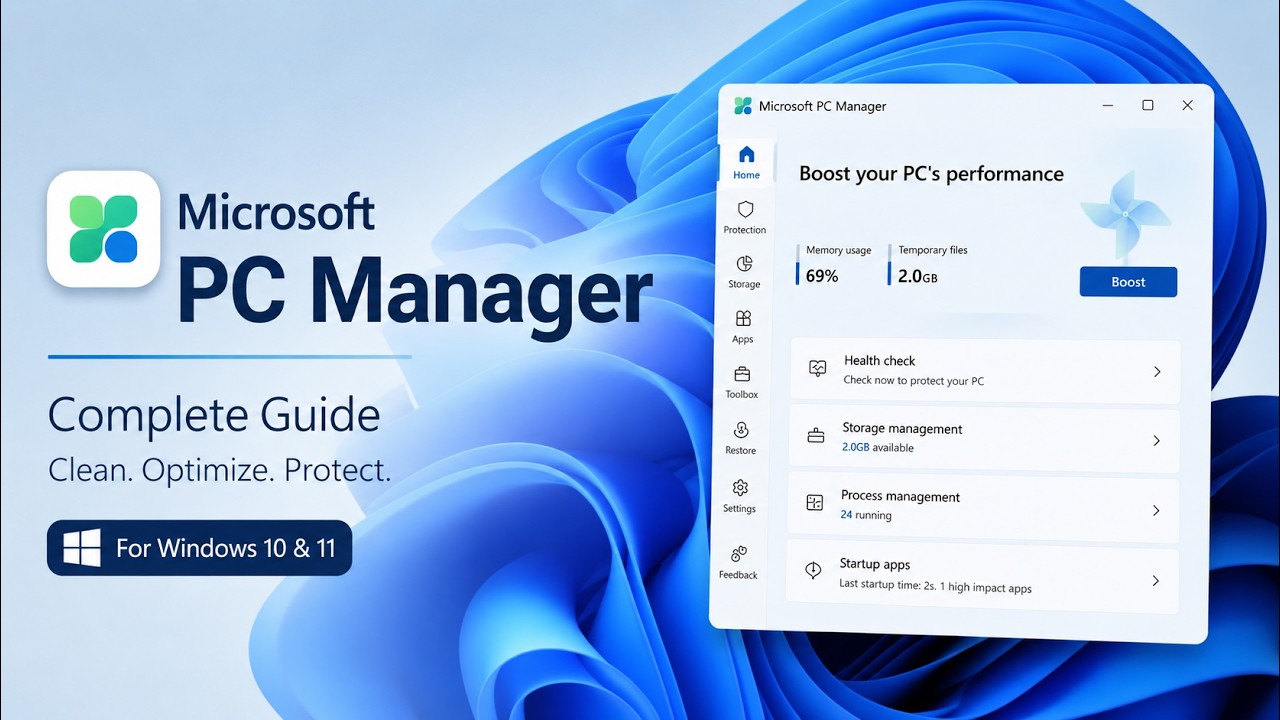Expand the Health check chevron
The width and height of the screenshot is (1280, 720).
click(x=1157, y=372)
